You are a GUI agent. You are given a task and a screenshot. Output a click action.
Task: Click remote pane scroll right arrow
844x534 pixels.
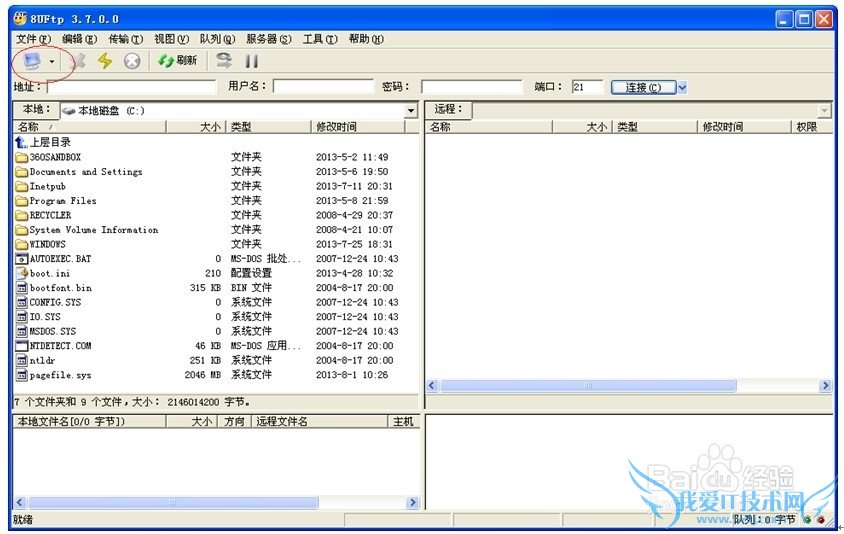tap(825, 385)
